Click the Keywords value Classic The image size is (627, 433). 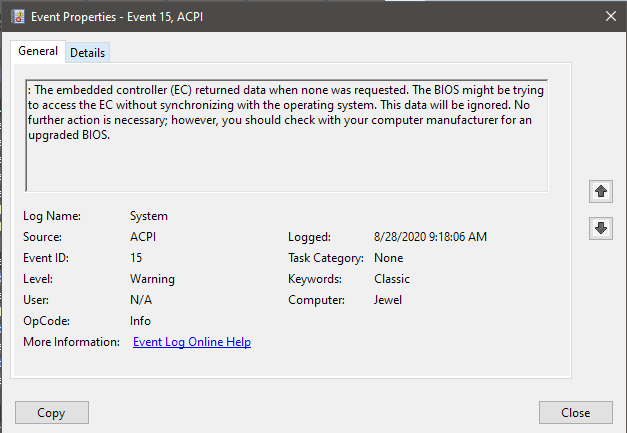(x=392, y=279)
